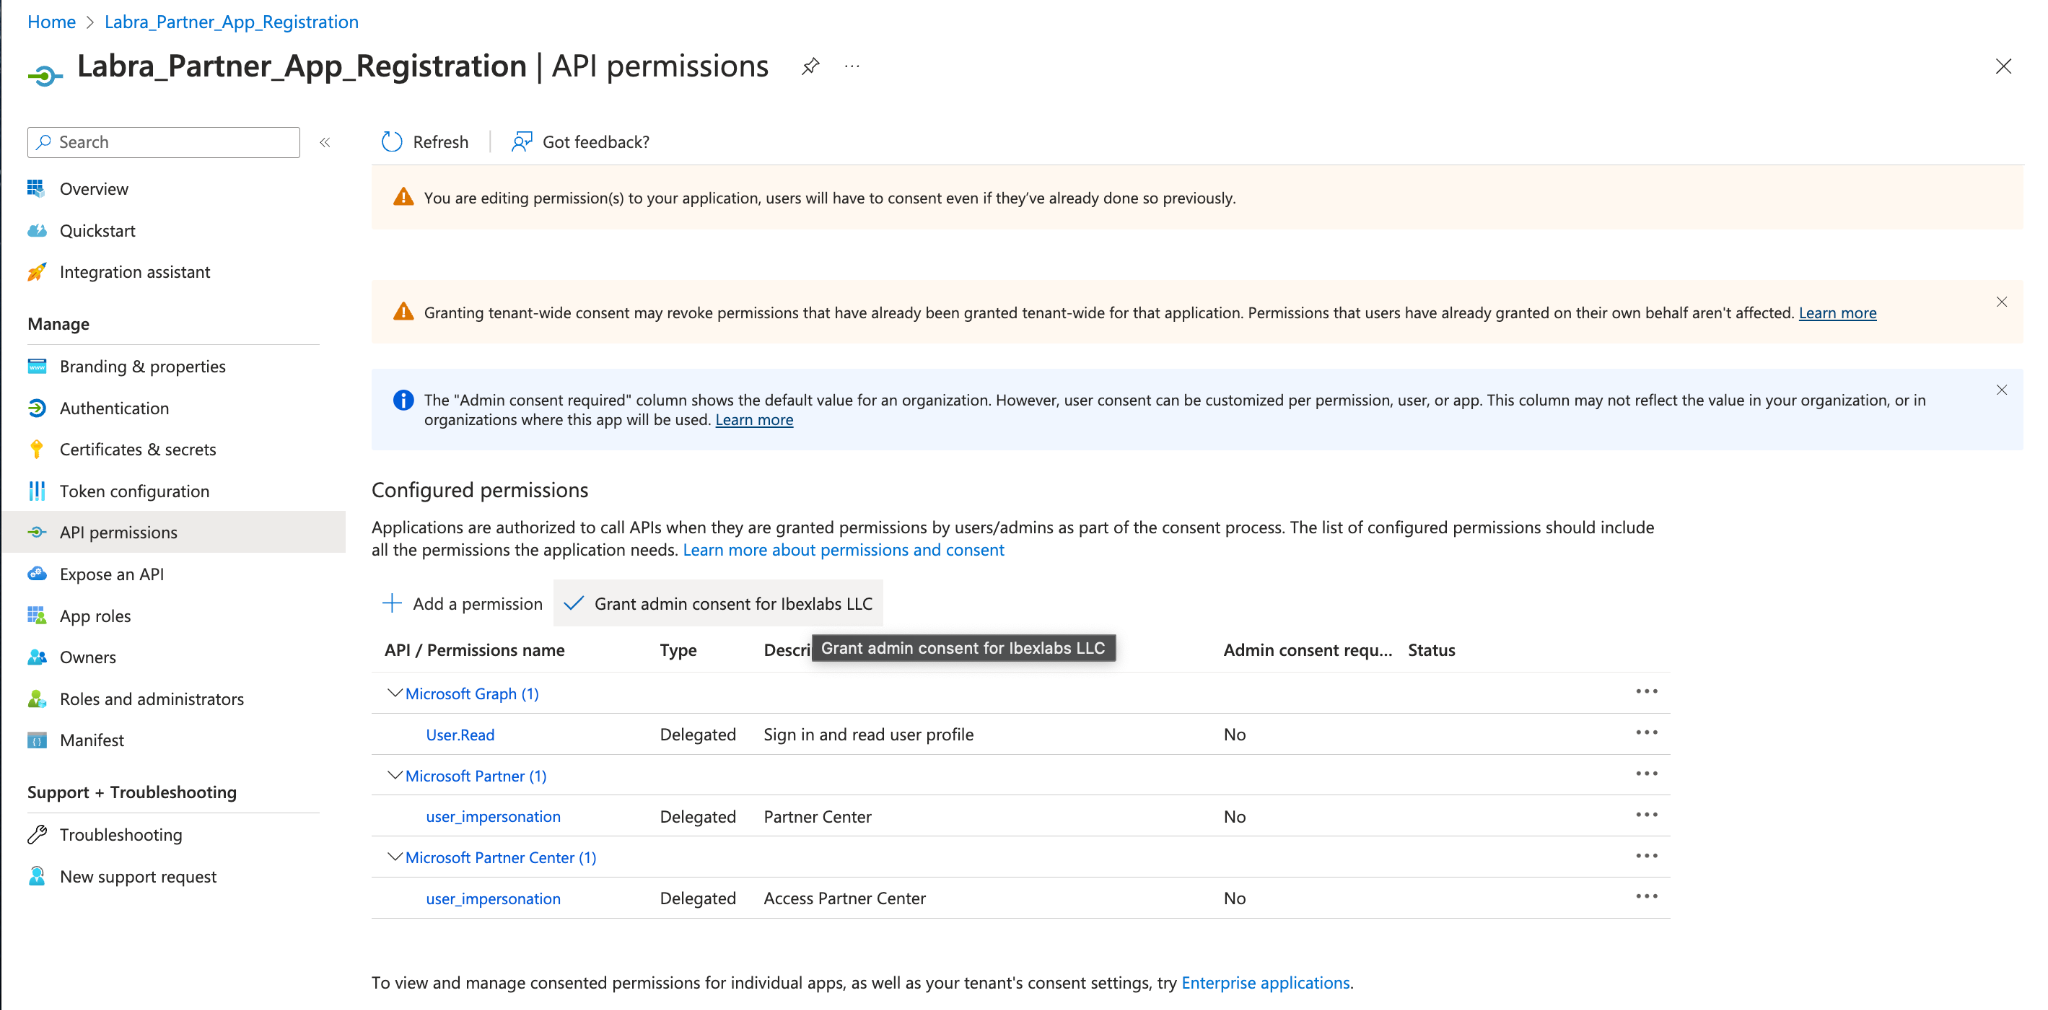Close the API permissions blade

tap(2004, 66)
